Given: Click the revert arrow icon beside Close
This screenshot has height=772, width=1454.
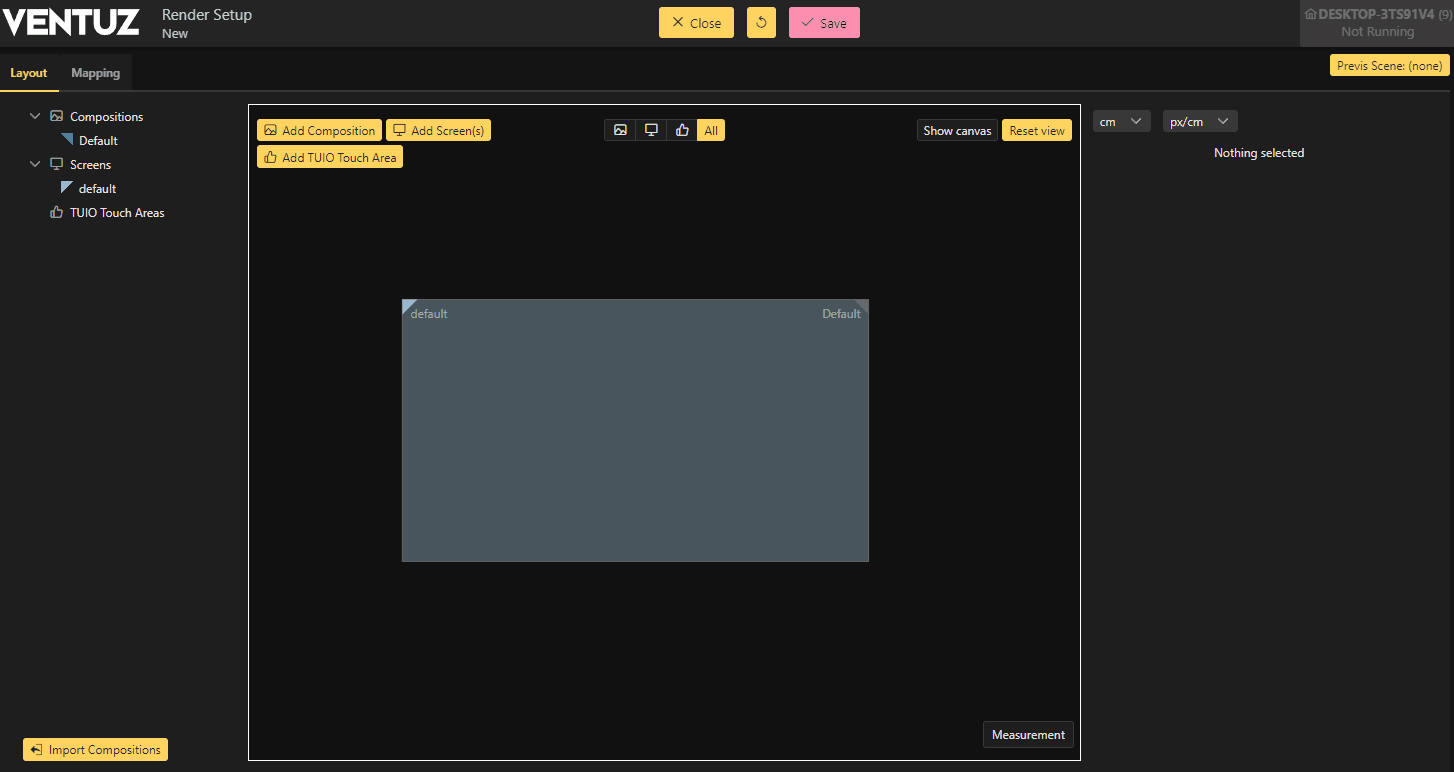Looking at the screenshot, I should click(761, 23).
